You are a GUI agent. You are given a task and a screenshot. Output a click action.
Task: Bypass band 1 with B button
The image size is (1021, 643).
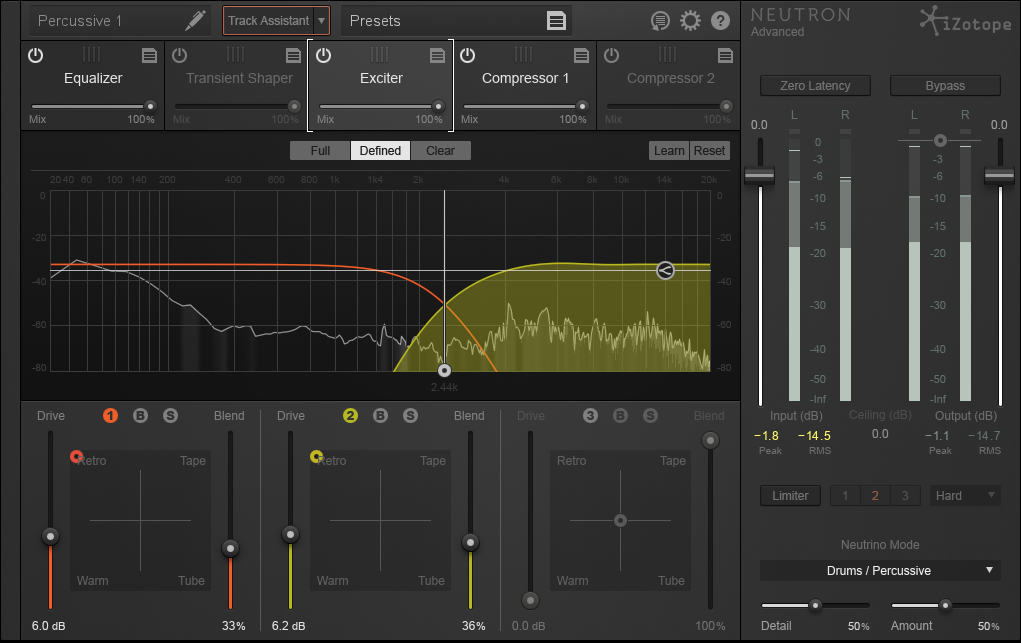click(140, 416)
